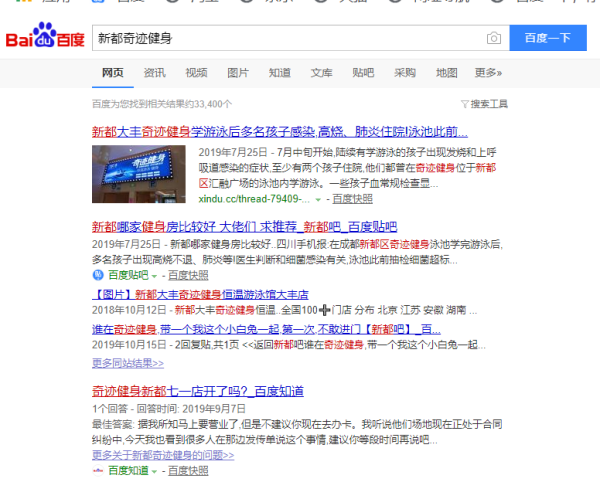600x482 pixels.
Task: Open the 奇迹健身 sign thumbnail image
Action: pos(139,174)
